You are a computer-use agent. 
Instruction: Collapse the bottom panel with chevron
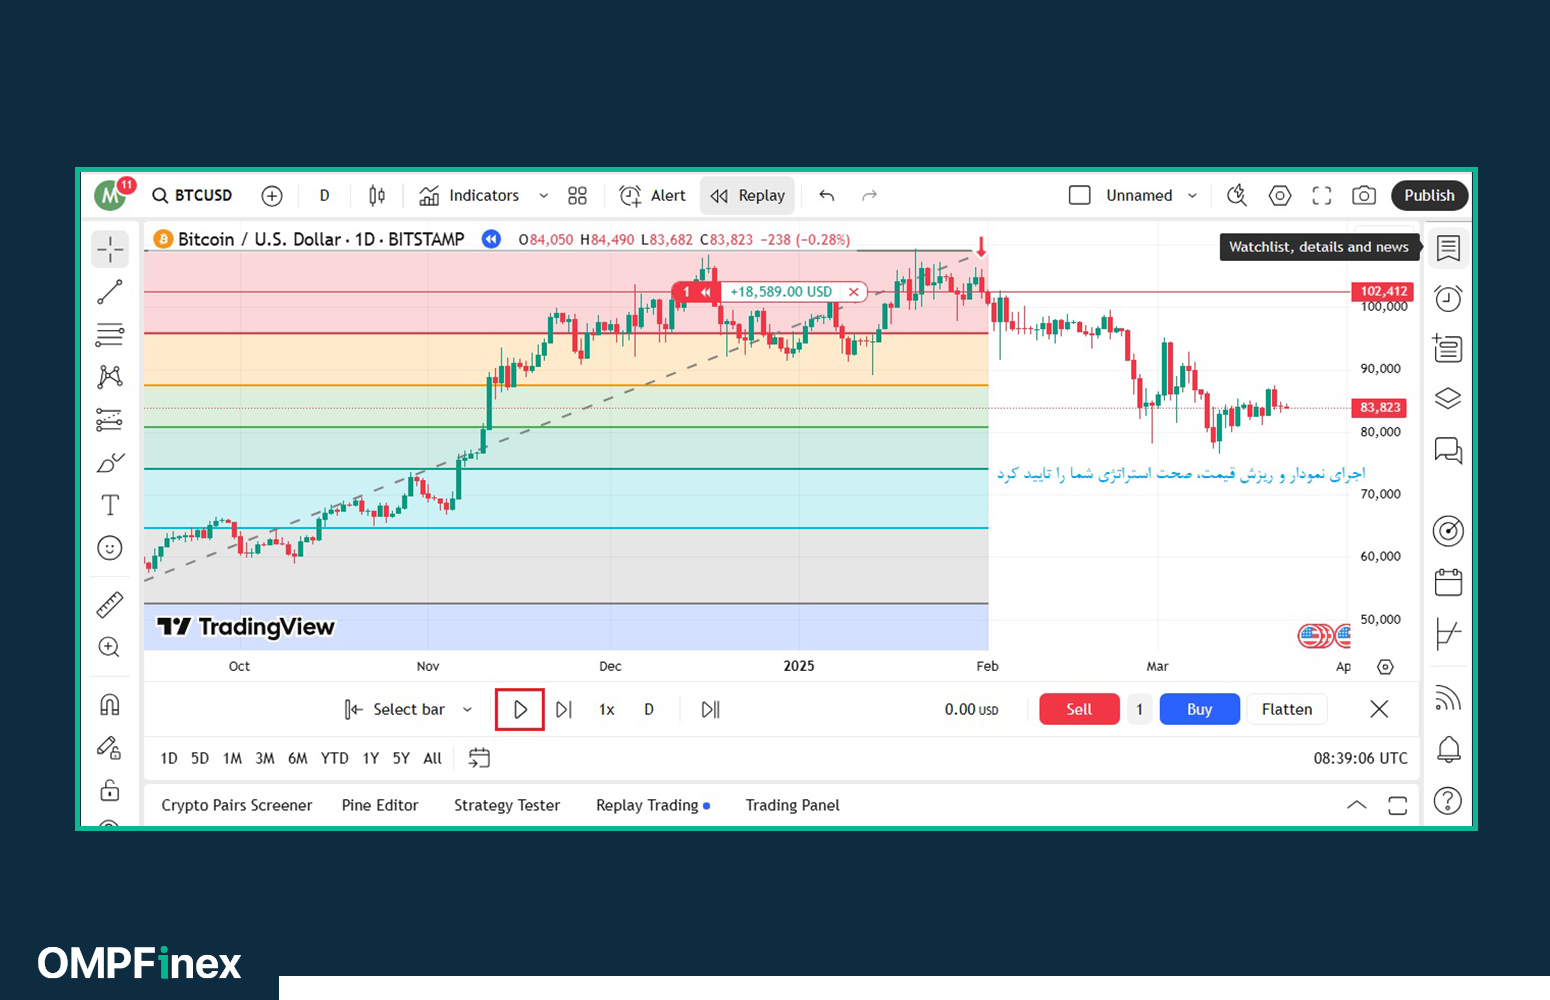click(x=1356, y=805)
